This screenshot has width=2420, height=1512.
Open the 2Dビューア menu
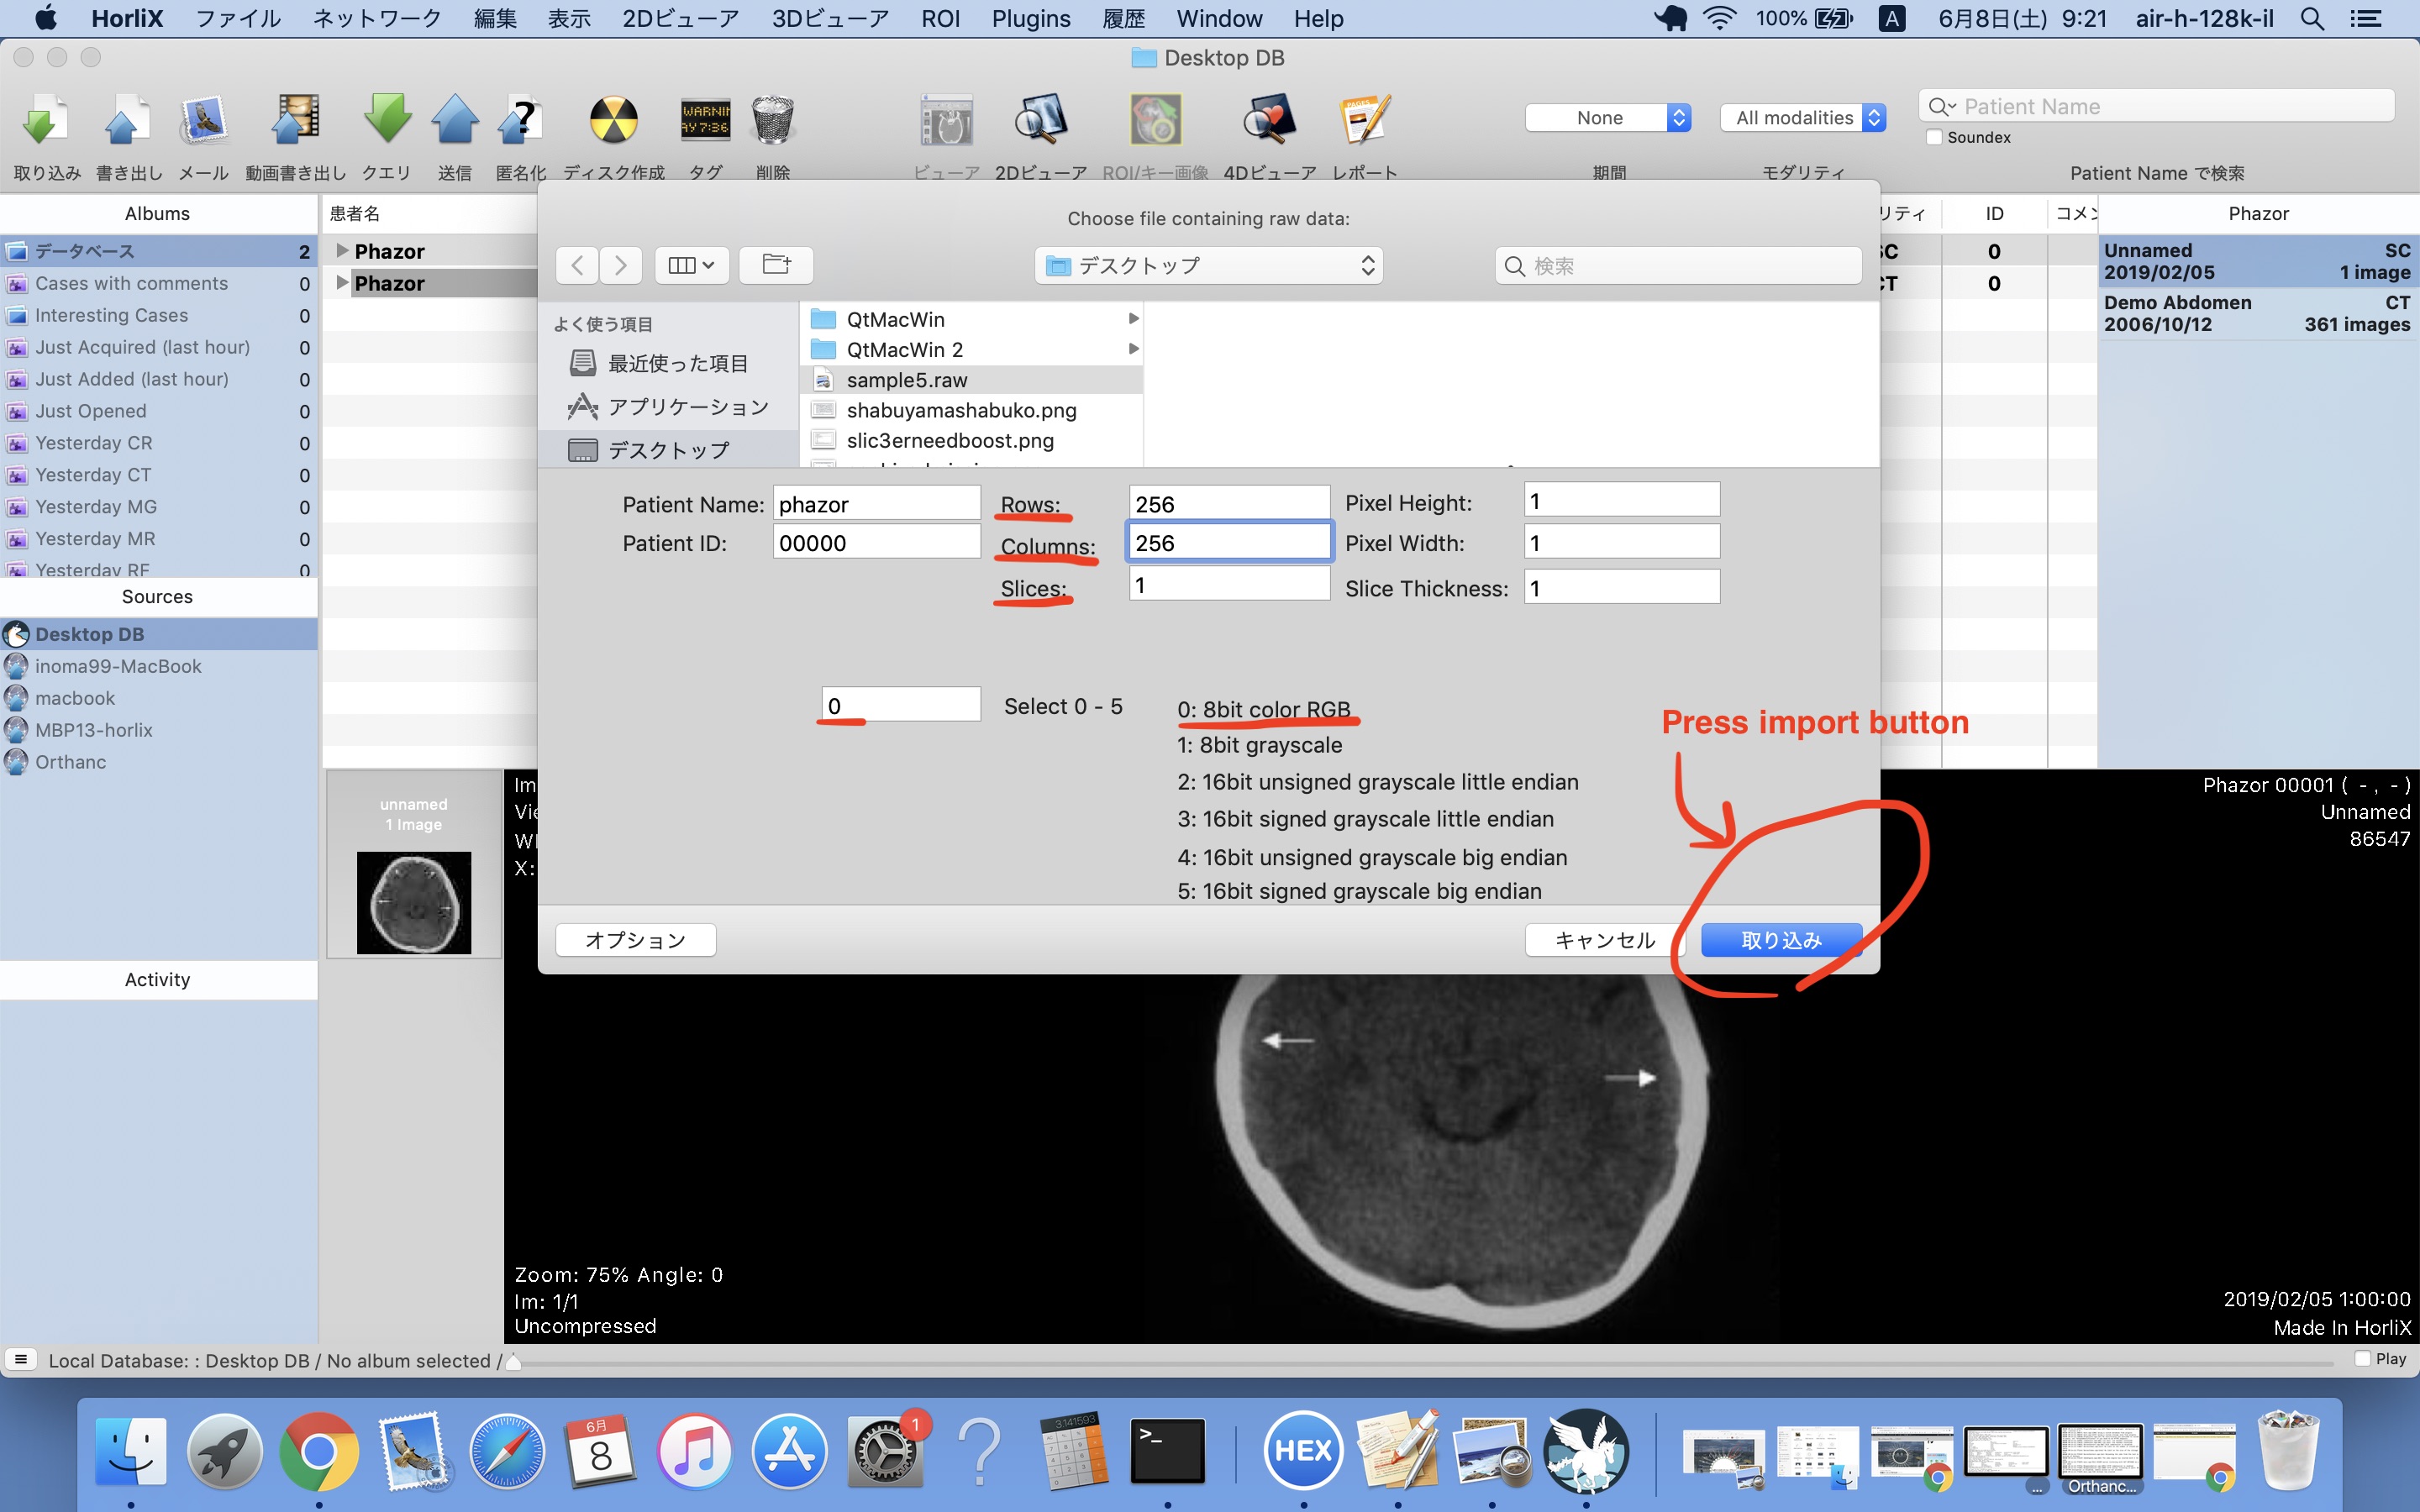[x=681, y=18]
